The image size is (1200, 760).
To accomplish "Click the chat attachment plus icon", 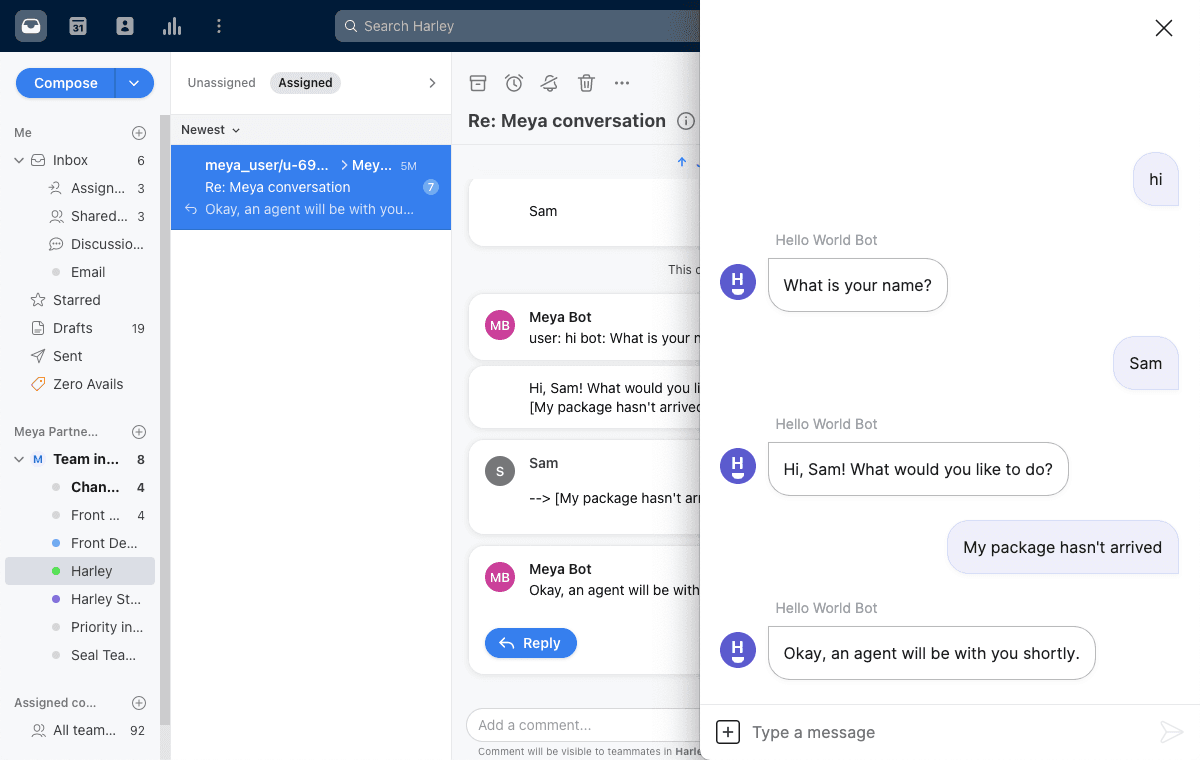I will (728, 732).
